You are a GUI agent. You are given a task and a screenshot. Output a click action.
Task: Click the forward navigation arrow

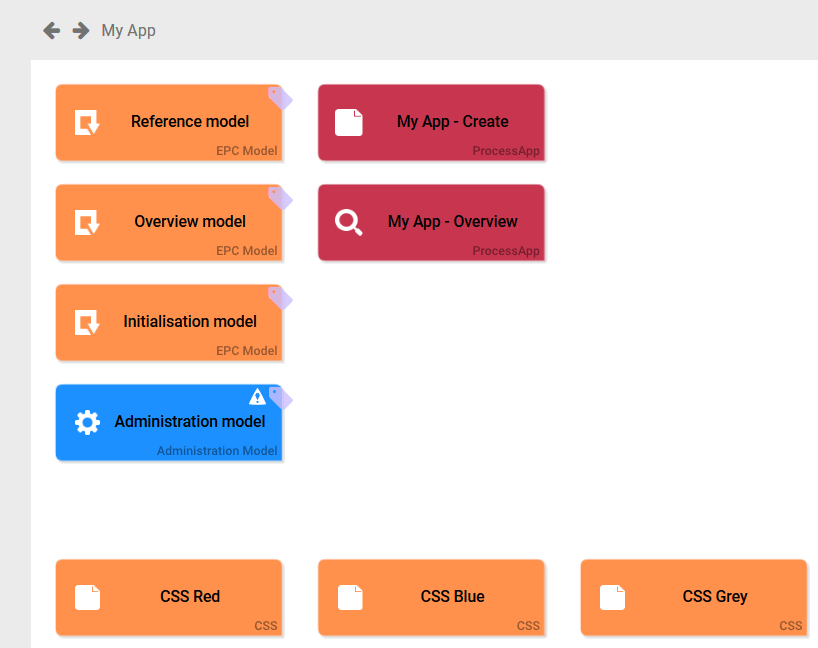pyautogui.click(x=79, y=31)
